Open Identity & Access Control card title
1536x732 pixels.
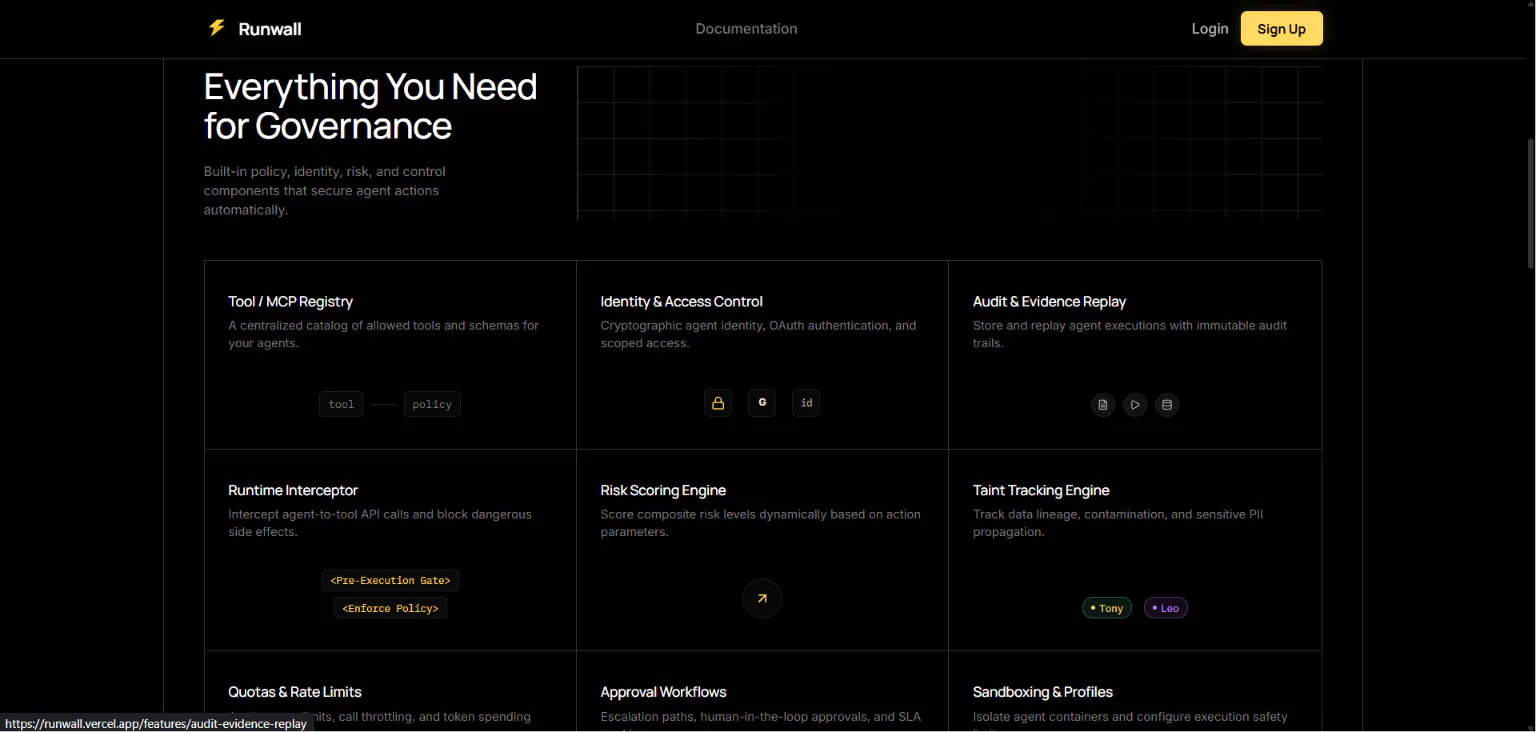click(x=682, y=301)
